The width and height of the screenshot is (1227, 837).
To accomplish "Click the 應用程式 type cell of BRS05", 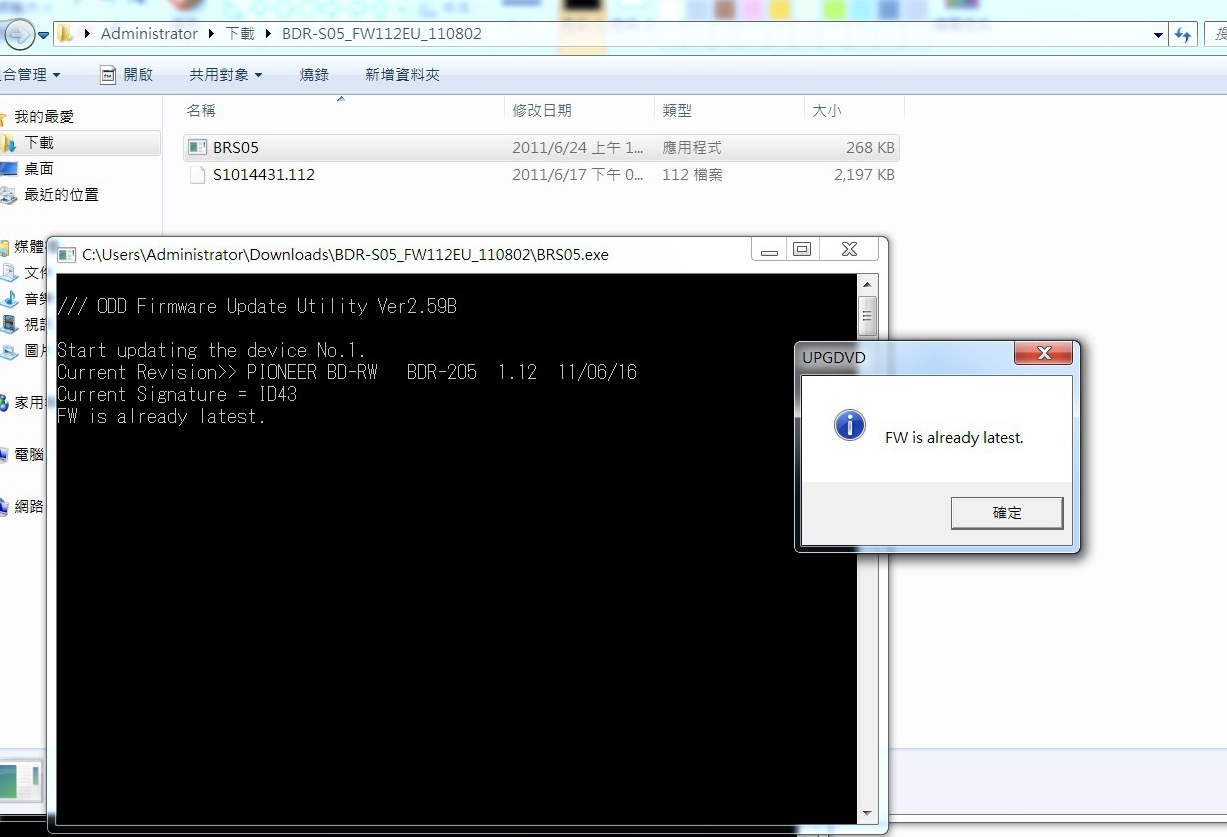I will (692, 148).
